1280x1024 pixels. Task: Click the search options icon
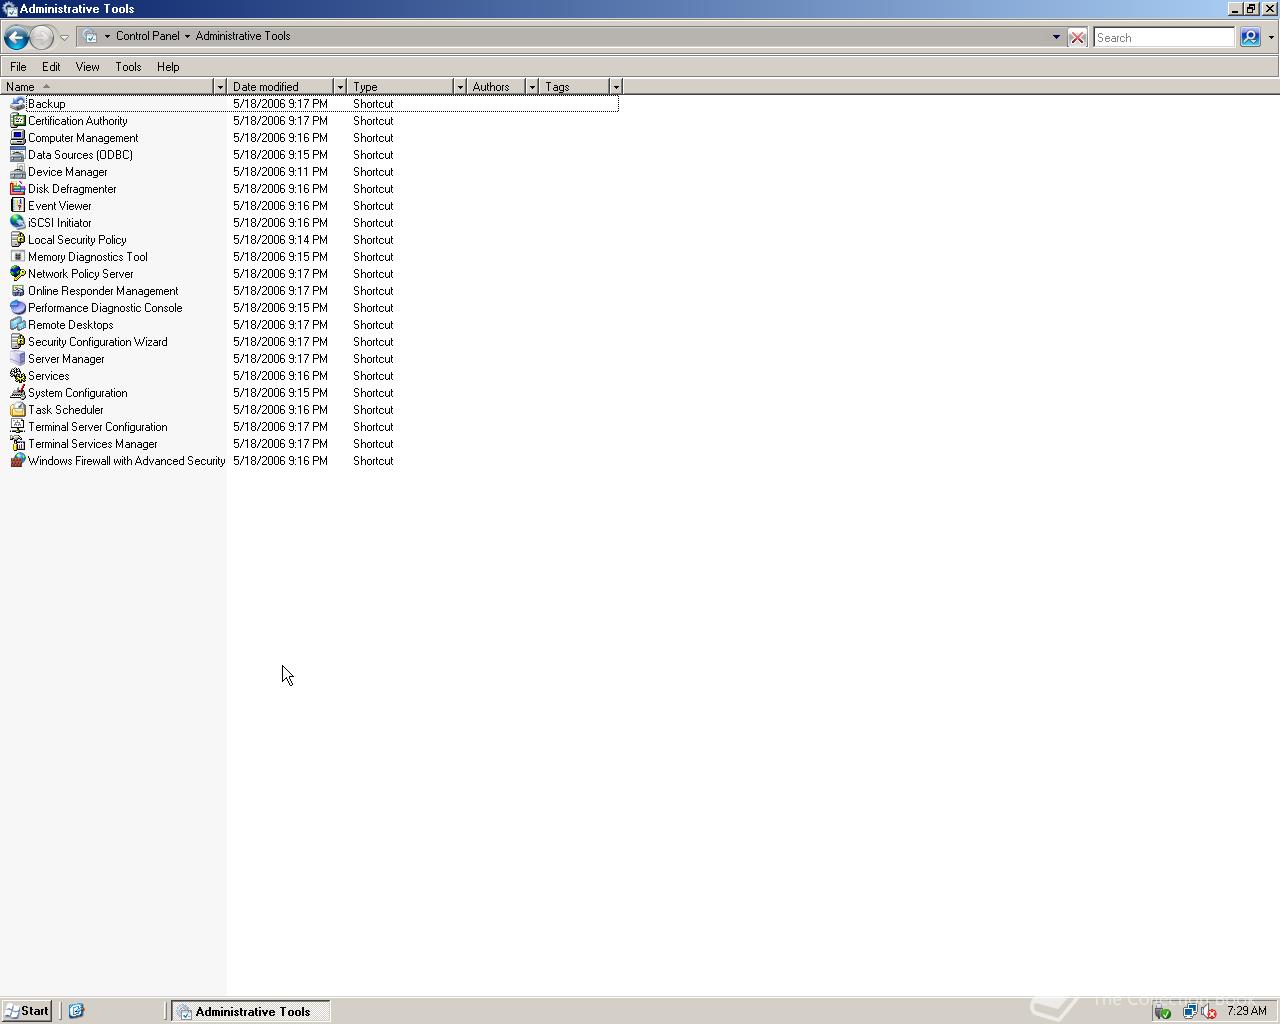(1250, 37)
